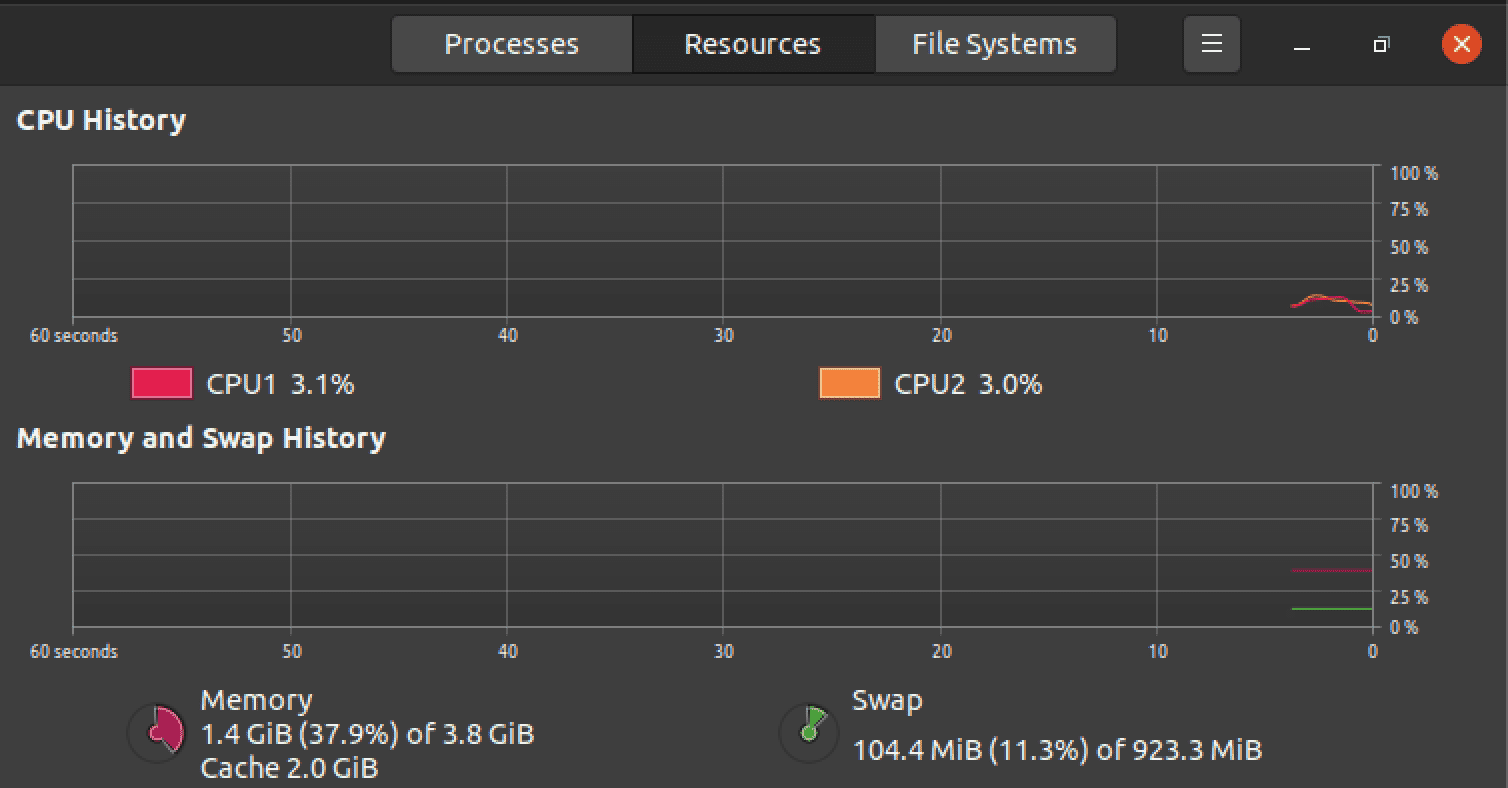Viewport: 1508px width, 788px height.
Task: Click the Swap label text
Action: click(x=887, y=700)
